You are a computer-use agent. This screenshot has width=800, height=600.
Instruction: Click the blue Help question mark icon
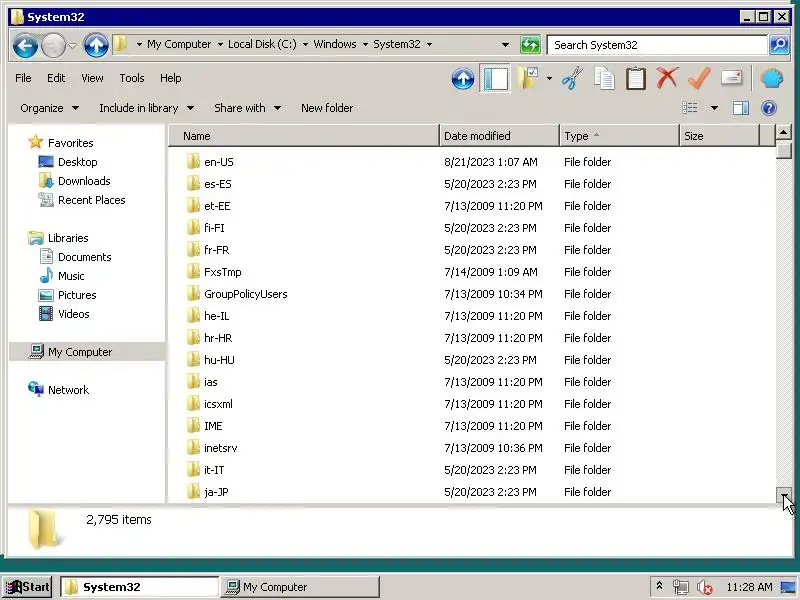coord(768,108)
